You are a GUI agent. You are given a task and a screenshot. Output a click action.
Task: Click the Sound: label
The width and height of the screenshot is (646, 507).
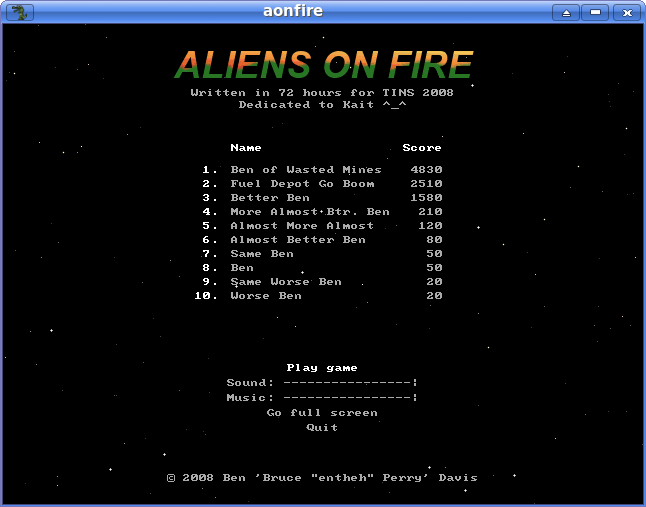(250, 383)
